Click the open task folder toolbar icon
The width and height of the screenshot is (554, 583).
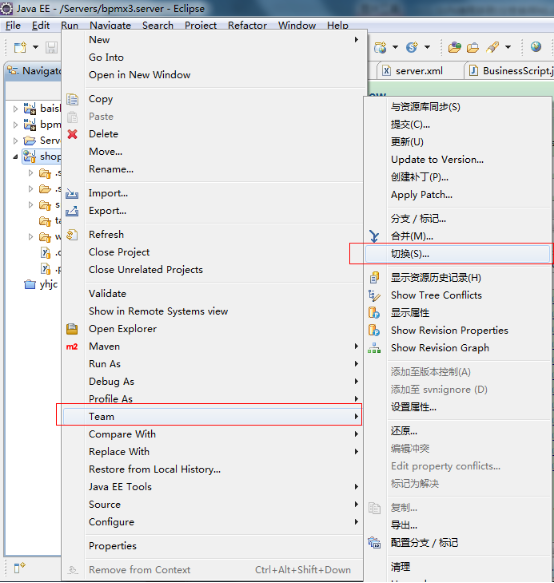pos(473,47)
